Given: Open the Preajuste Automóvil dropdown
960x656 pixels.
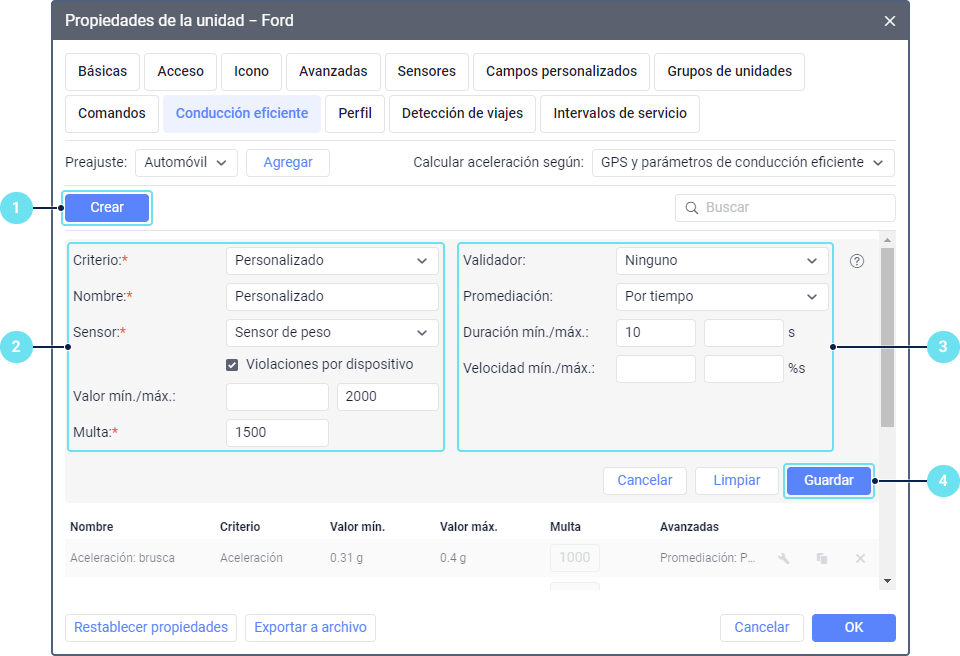Looking at the screenshot, I should tap(186, 162).
